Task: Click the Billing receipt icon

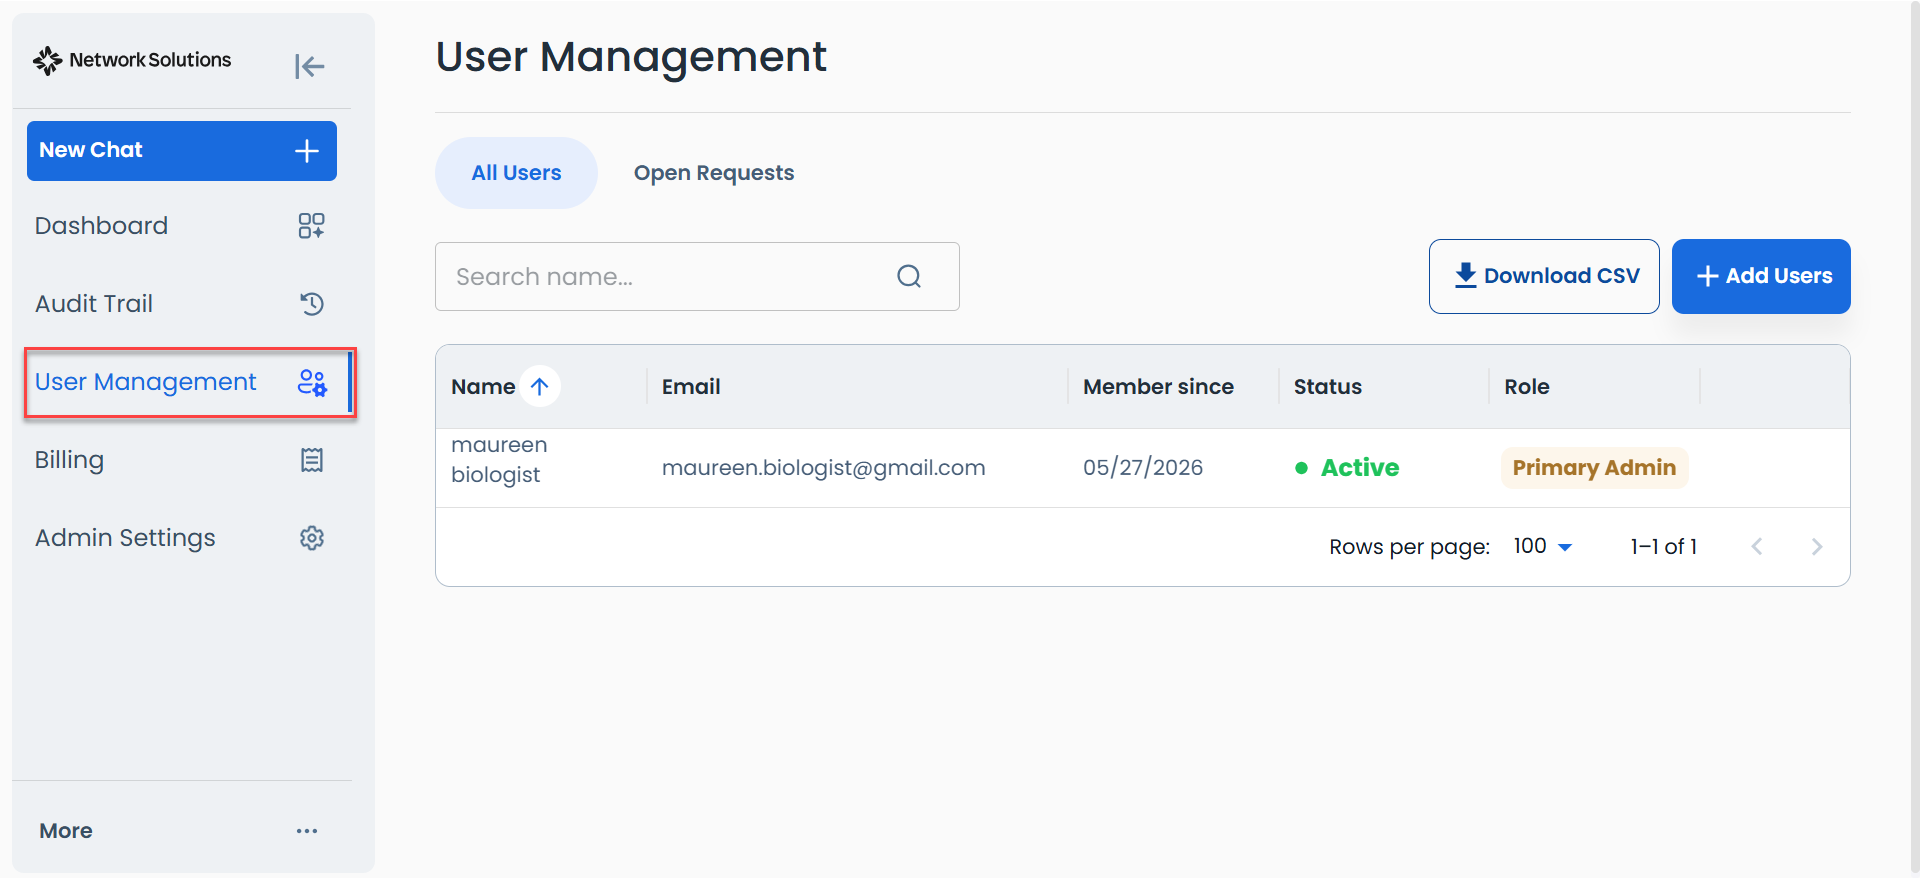Action: coord(312,460)
